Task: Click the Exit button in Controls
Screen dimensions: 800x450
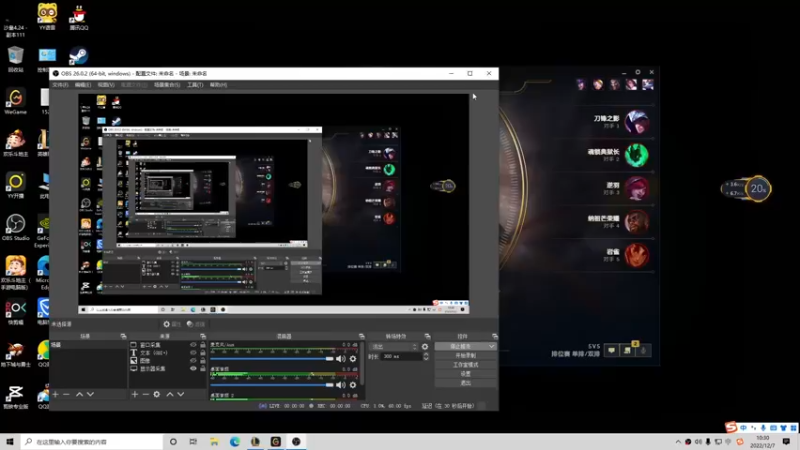Action: tap(465, 383)
